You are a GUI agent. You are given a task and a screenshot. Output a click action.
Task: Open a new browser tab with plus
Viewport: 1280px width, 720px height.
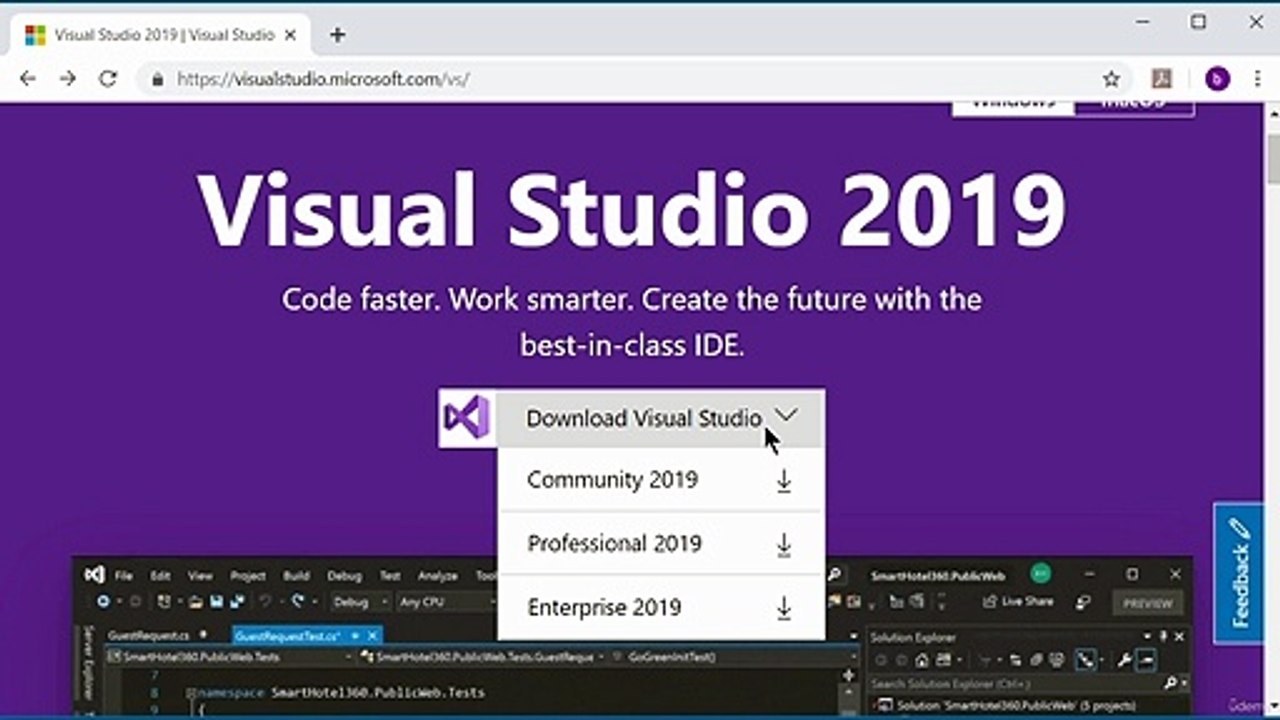coord(337,35)
